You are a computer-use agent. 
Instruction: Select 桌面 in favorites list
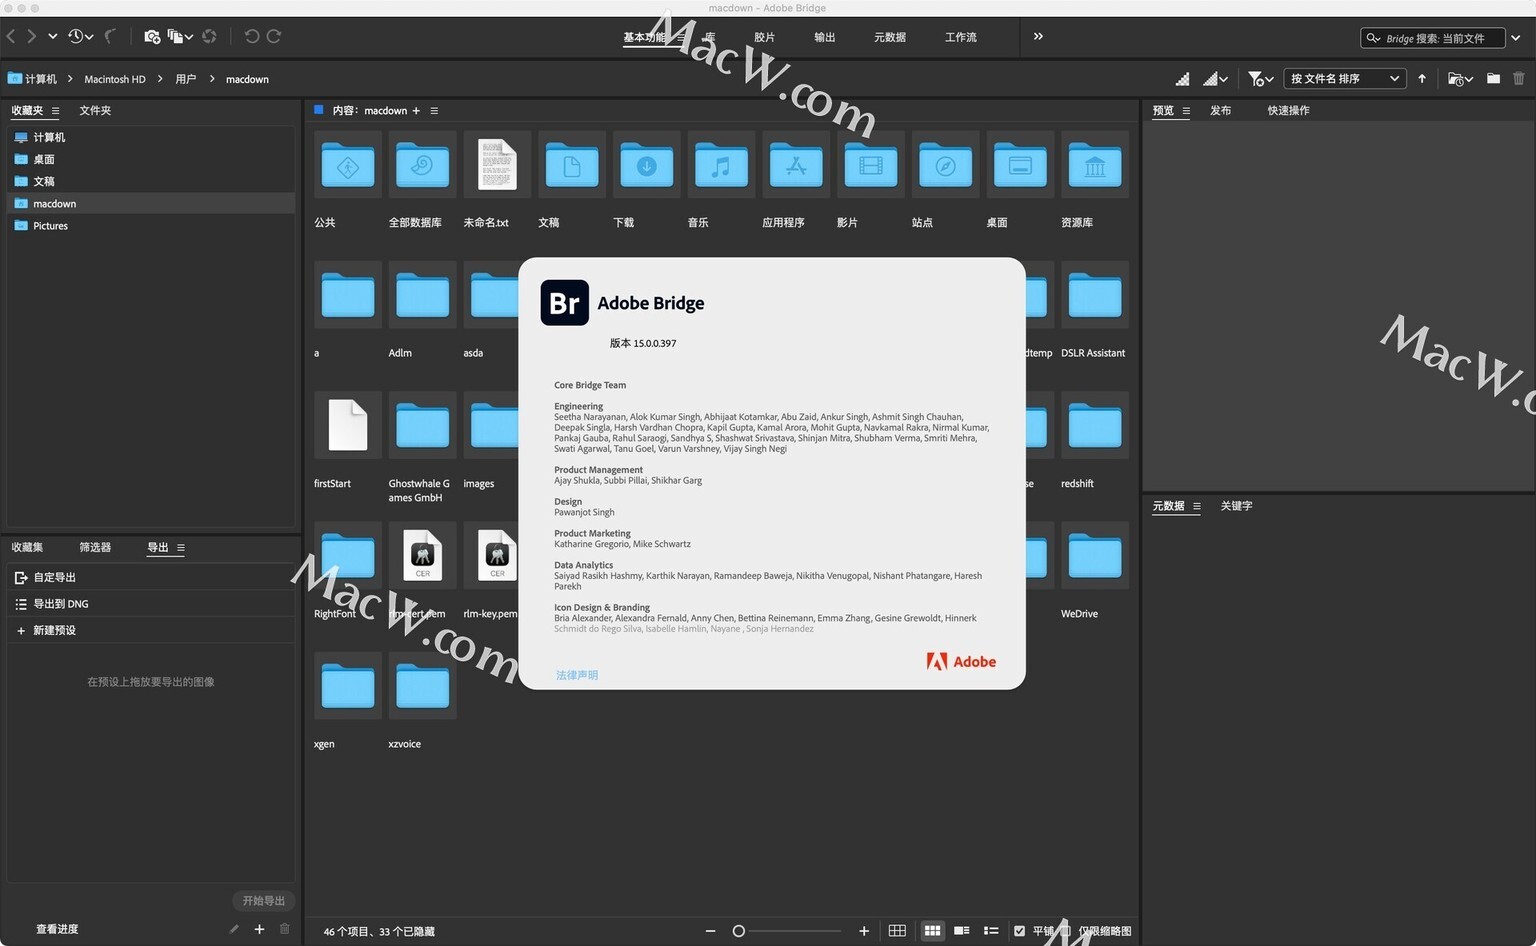pos(44,159)
